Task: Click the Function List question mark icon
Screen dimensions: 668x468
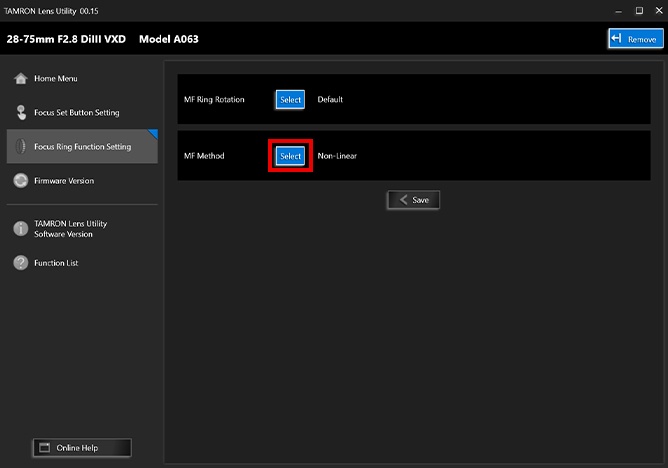Action: point(20,263)
